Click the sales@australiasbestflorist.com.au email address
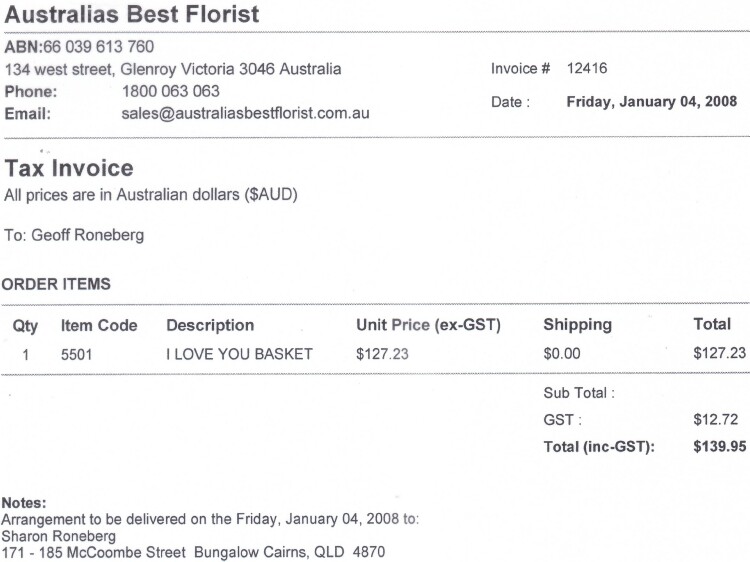Screen dimensions: 750x562 (245, 113)
